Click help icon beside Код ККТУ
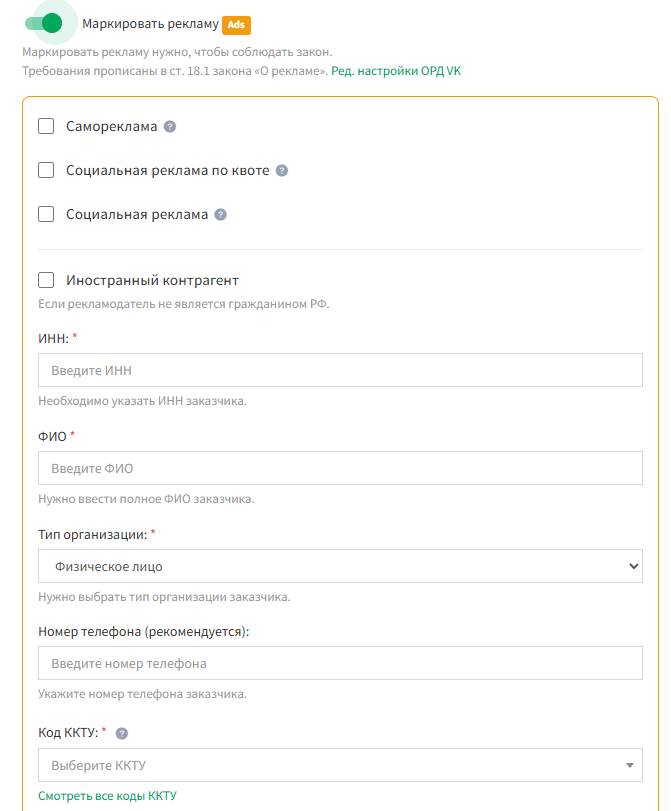This screenshot has width=671, height=811. coord(122,733)
